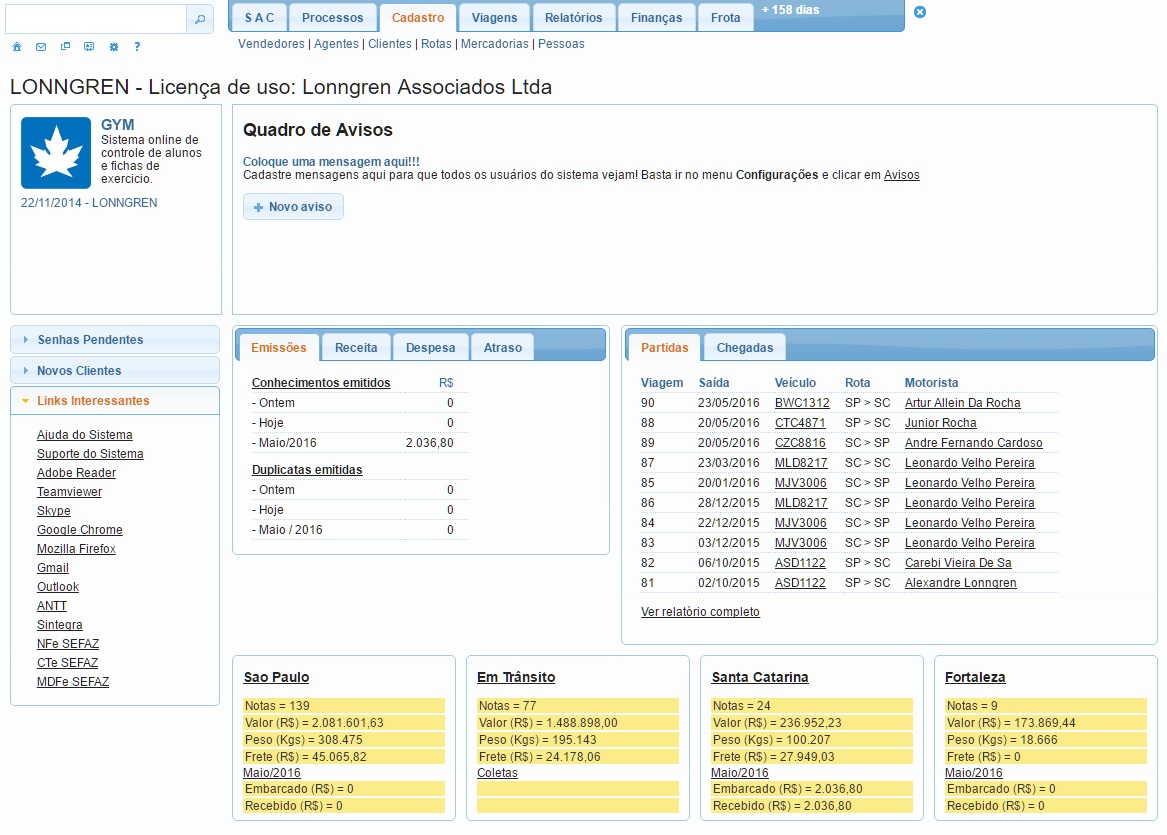The width and height of the screenshot is (1167, 835).
Task: Open the Mercadorias submenu link
Action: [495, 44]
